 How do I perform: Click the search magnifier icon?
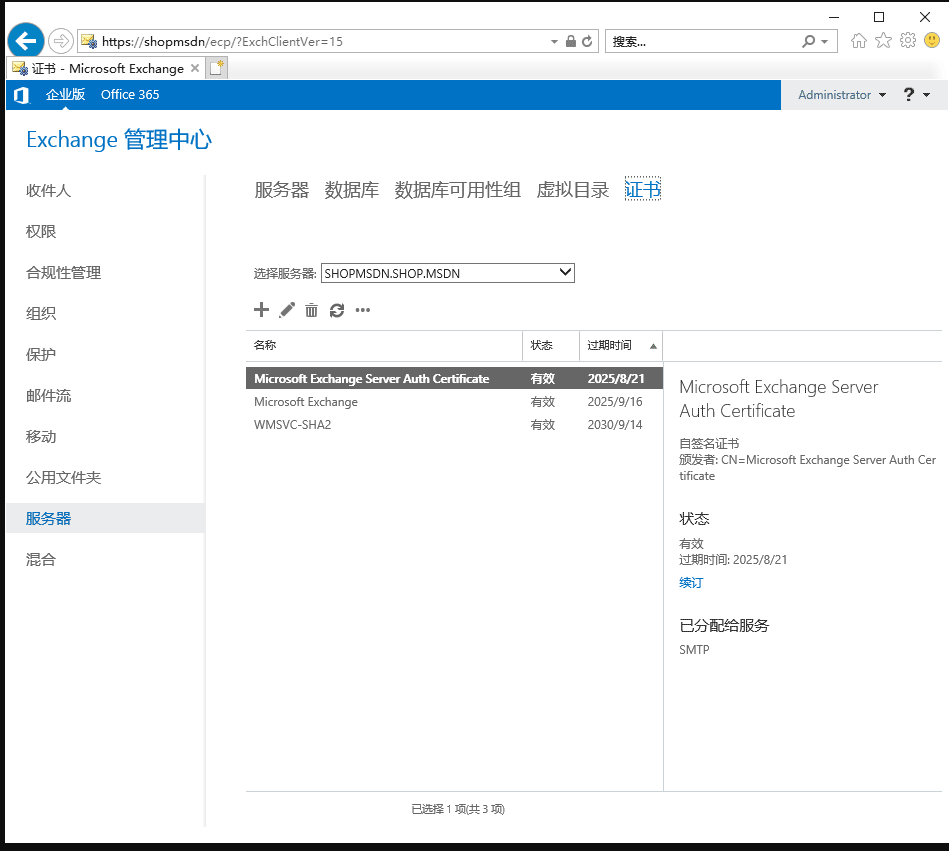[809, 41]
